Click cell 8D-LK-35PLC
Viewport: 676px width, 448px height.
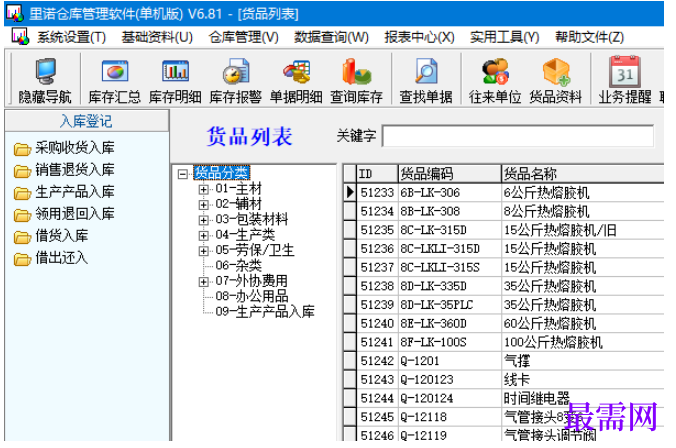tap(449, 305)
